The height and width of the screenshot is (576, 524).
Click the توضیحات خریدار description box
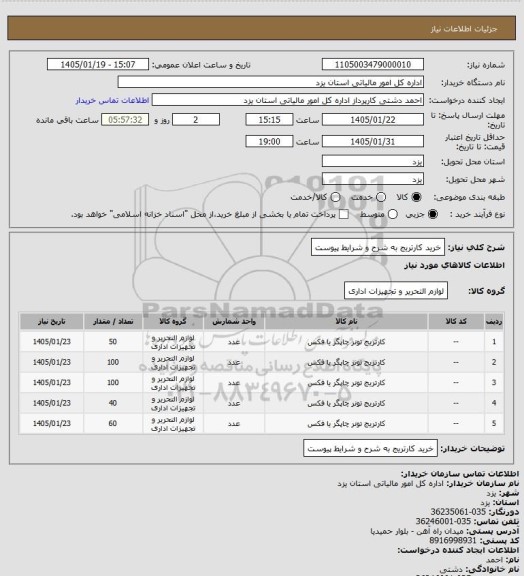370,449
